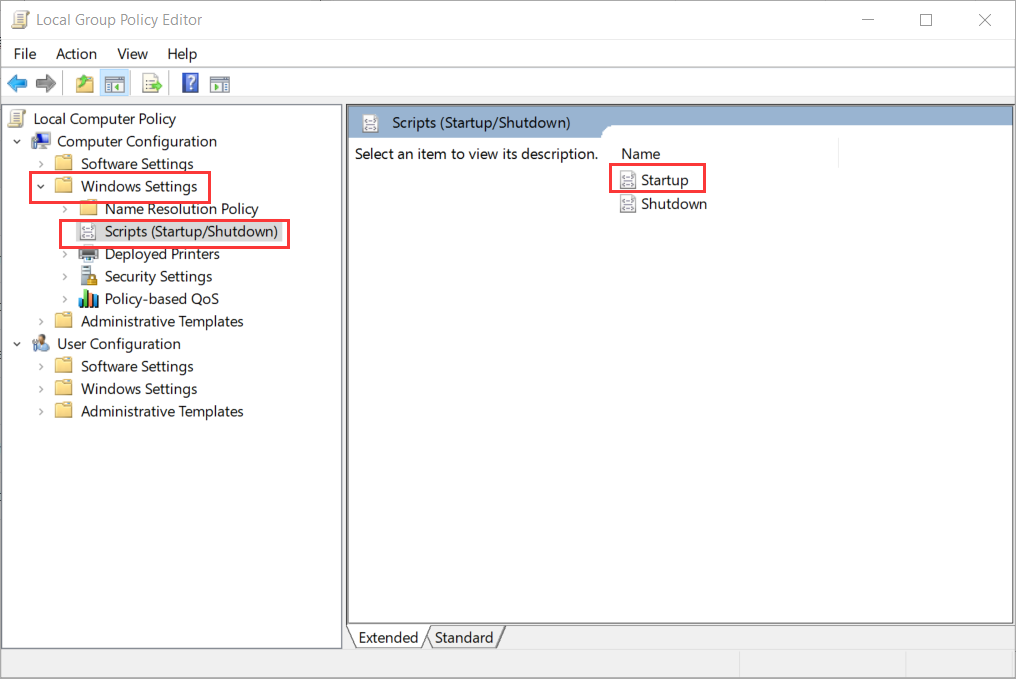Select the Security Settings label
The image size is (1016, 679).
coord(158,277)
